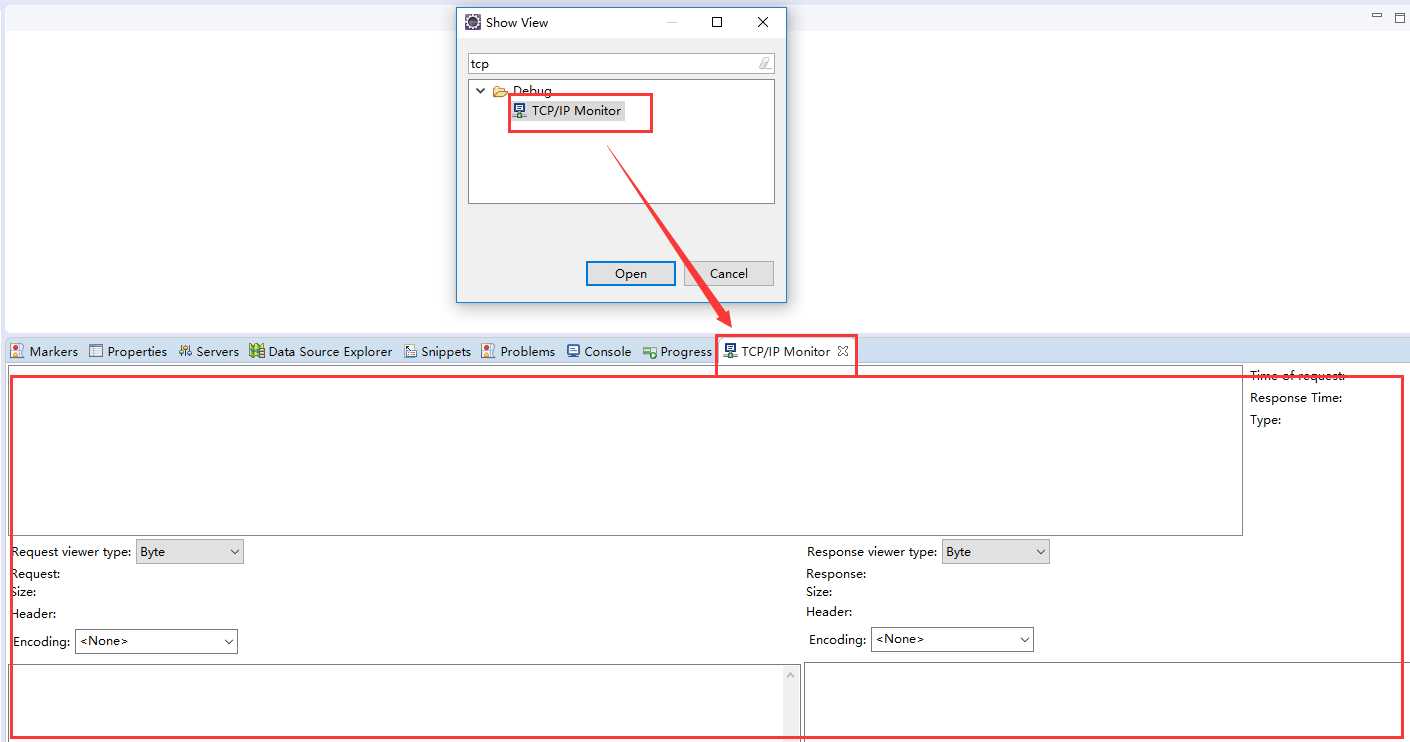
Task: Click the tcp filter text field
Action: (x=621, y=63)
